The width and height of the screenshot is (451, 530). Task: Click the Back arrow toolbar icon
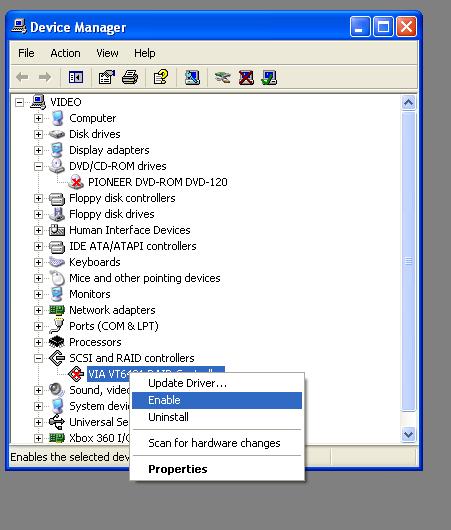tap(22, 77)
